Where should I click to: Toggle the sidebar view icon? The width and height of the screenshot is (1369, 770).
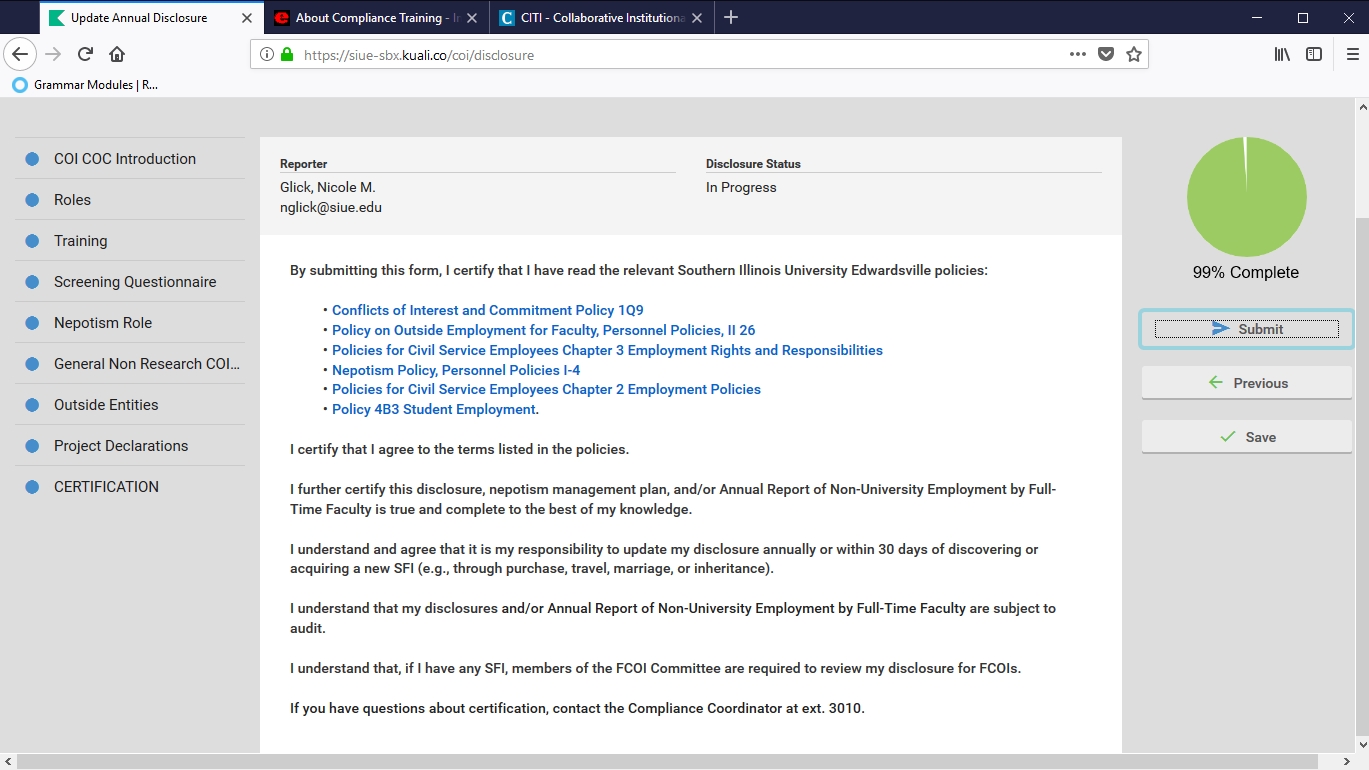coord(1314,54)
